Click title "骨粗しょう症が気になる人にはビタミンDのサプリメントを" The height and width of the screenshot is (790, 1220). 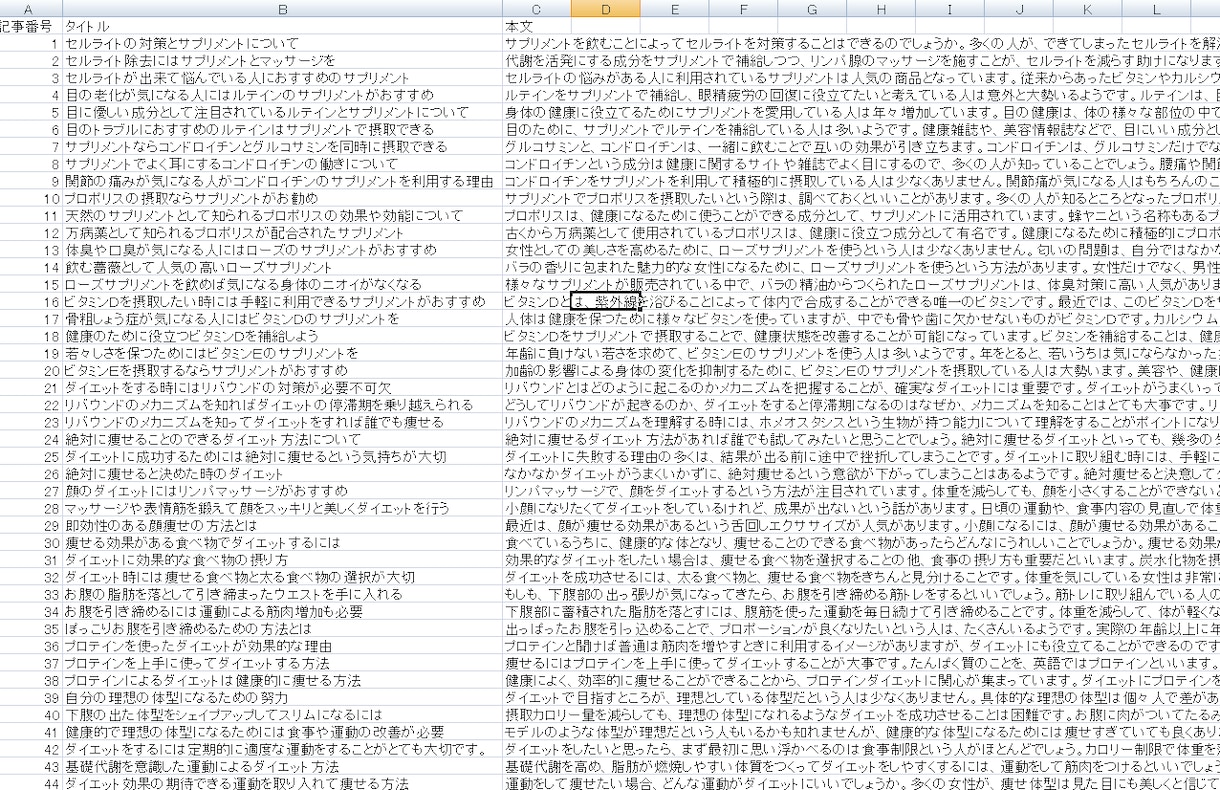(282, 318)
